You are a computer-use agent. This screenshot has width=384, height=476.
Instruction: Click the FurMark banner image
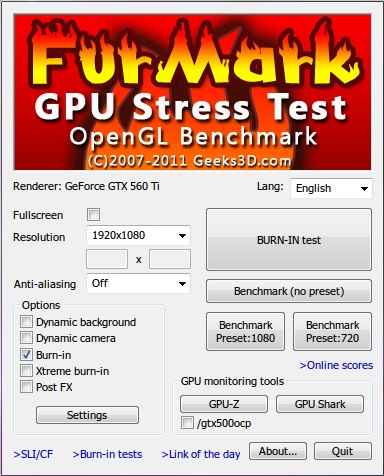click(x=192, y=92)
